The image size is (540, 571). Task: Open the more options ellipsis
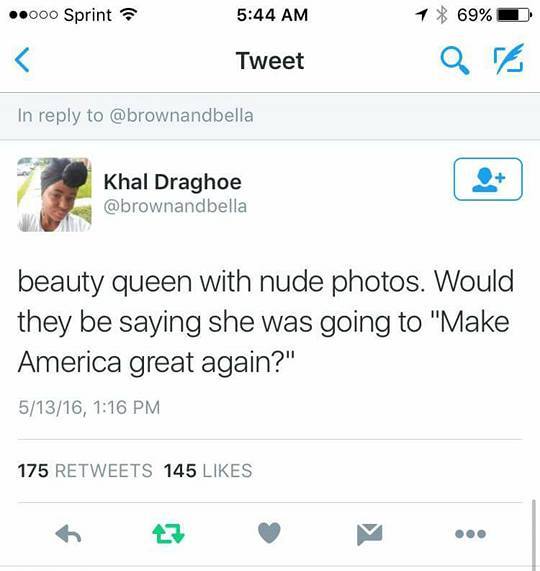470,534
